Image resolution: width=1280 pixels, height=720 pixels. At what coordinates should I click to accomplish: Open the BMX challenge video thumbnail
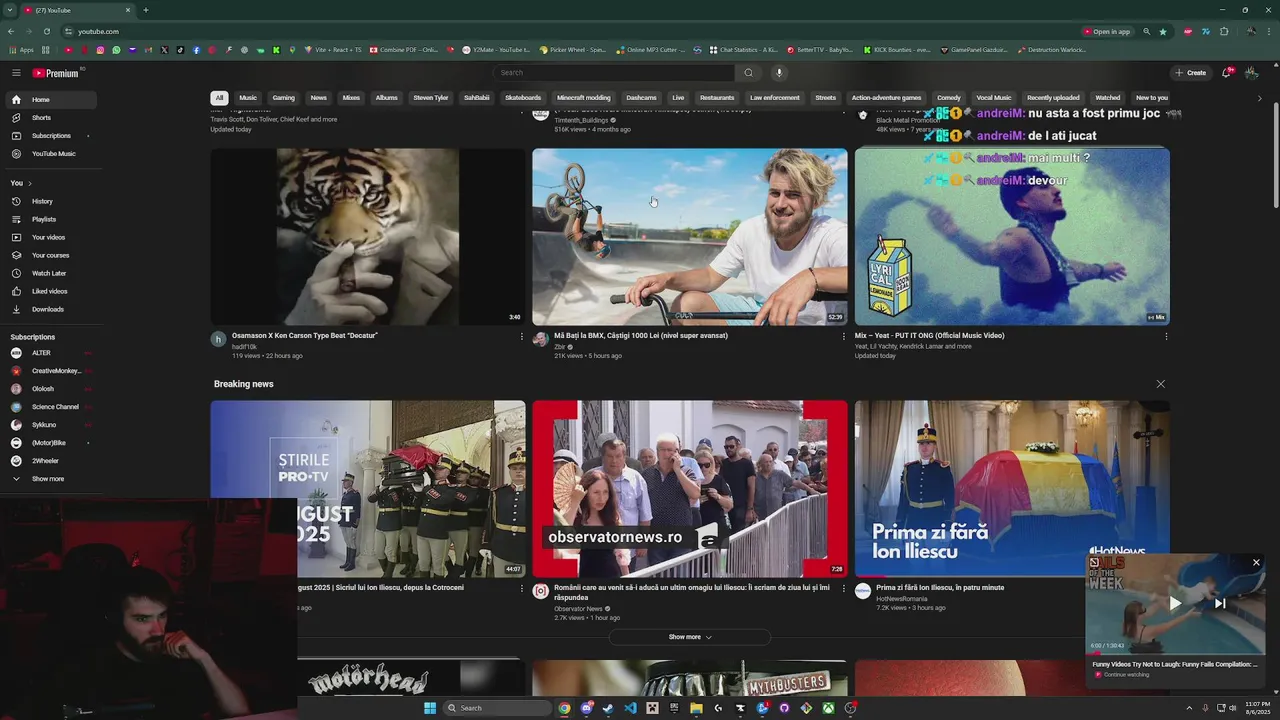690,237
